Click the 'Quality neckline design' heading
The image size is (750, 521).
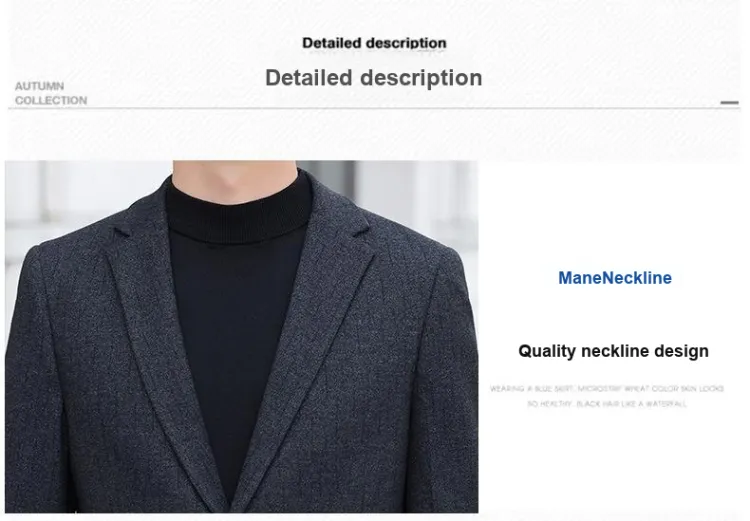click(x=613, y=351)
